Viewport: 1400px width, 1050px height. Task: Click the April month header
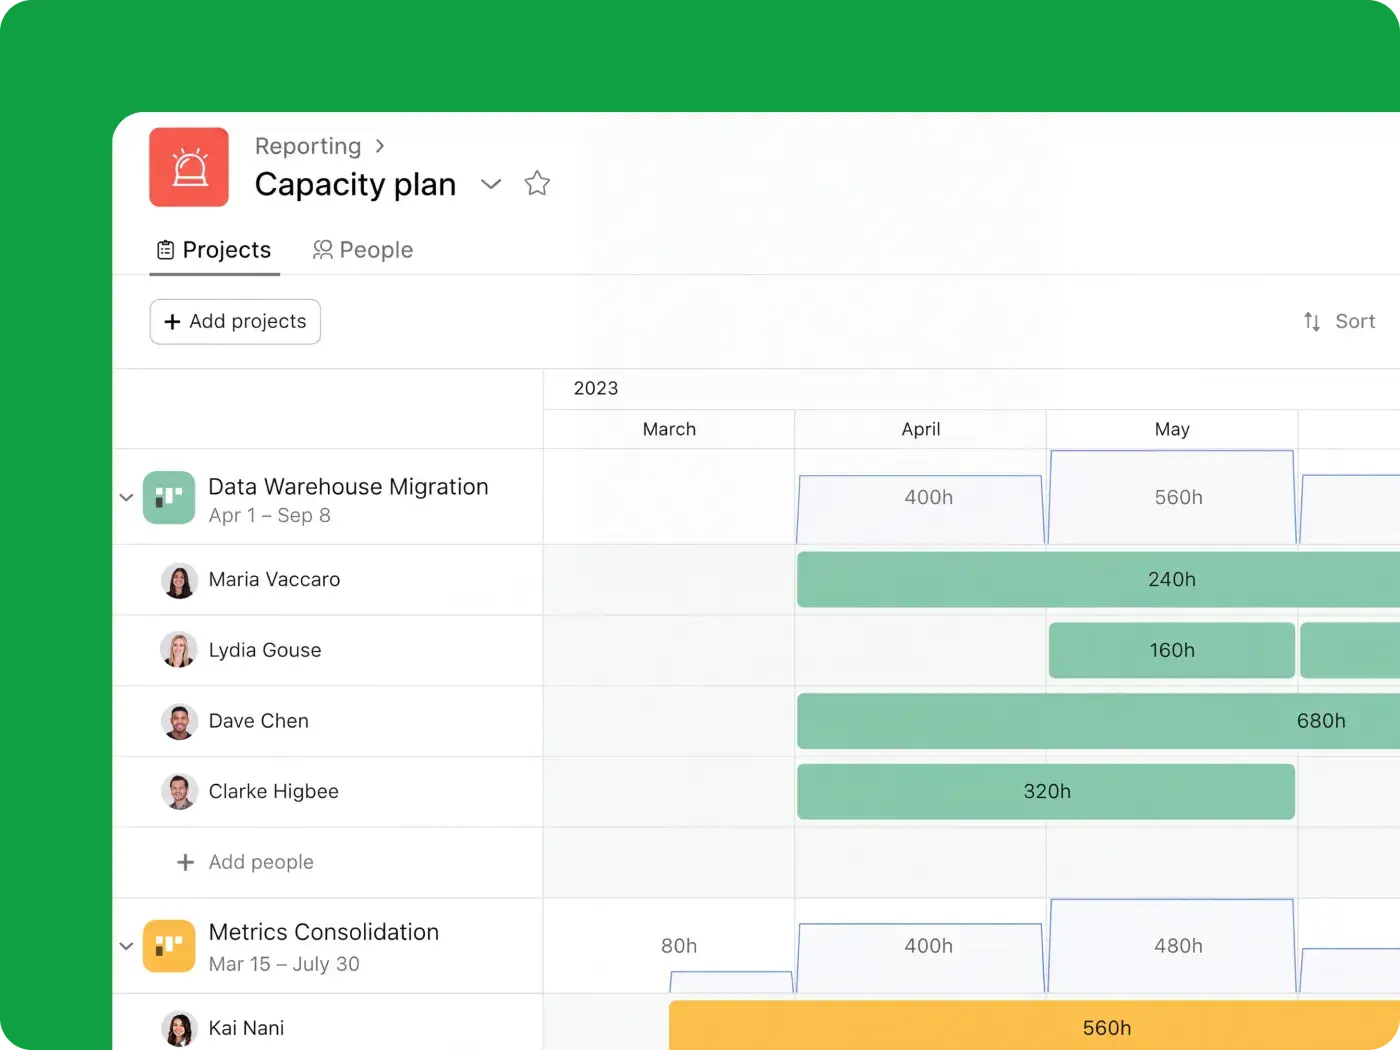921,429
